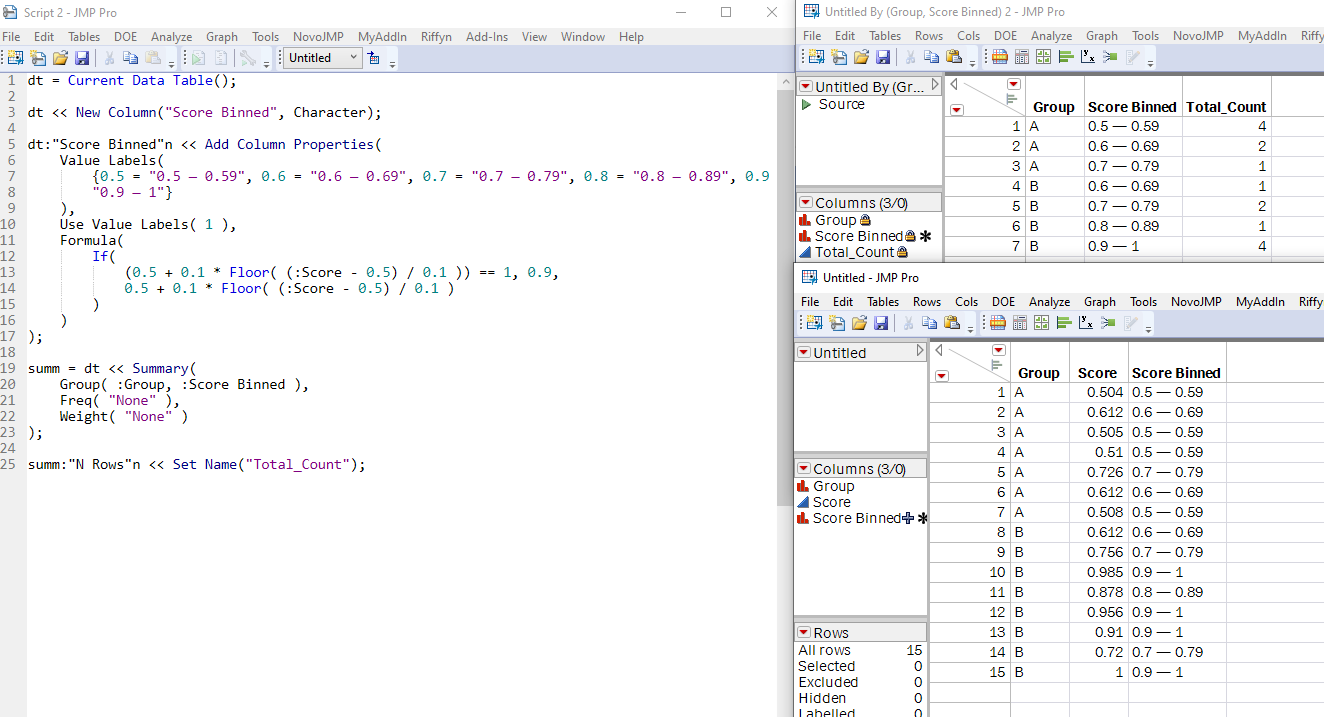The width and height of the screenshot is (1324, 717).
Task: Select Score in the Untitled Columns list
Action: click(x=831, y=502)
